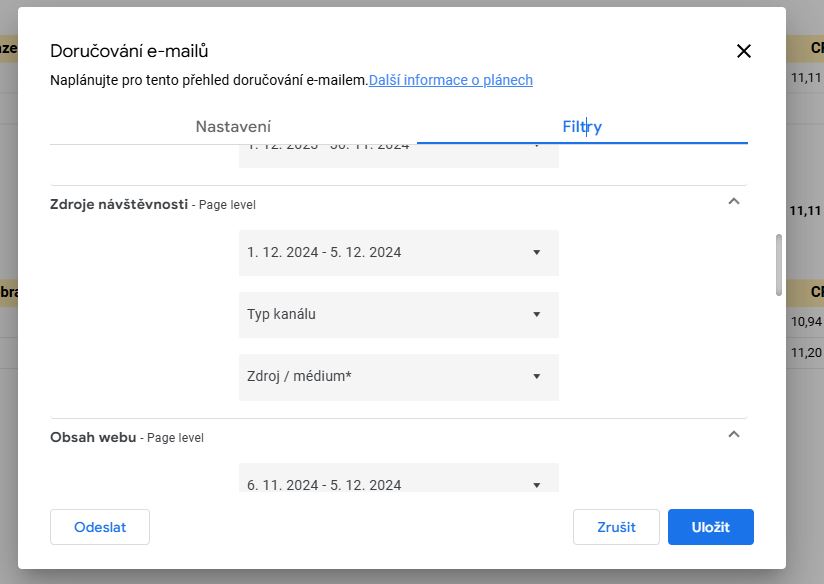Open the 6. 11. 2024 - 5. 12. 2024 date dropdown
This screenshot has height=584, width=824.
point(398,478)
